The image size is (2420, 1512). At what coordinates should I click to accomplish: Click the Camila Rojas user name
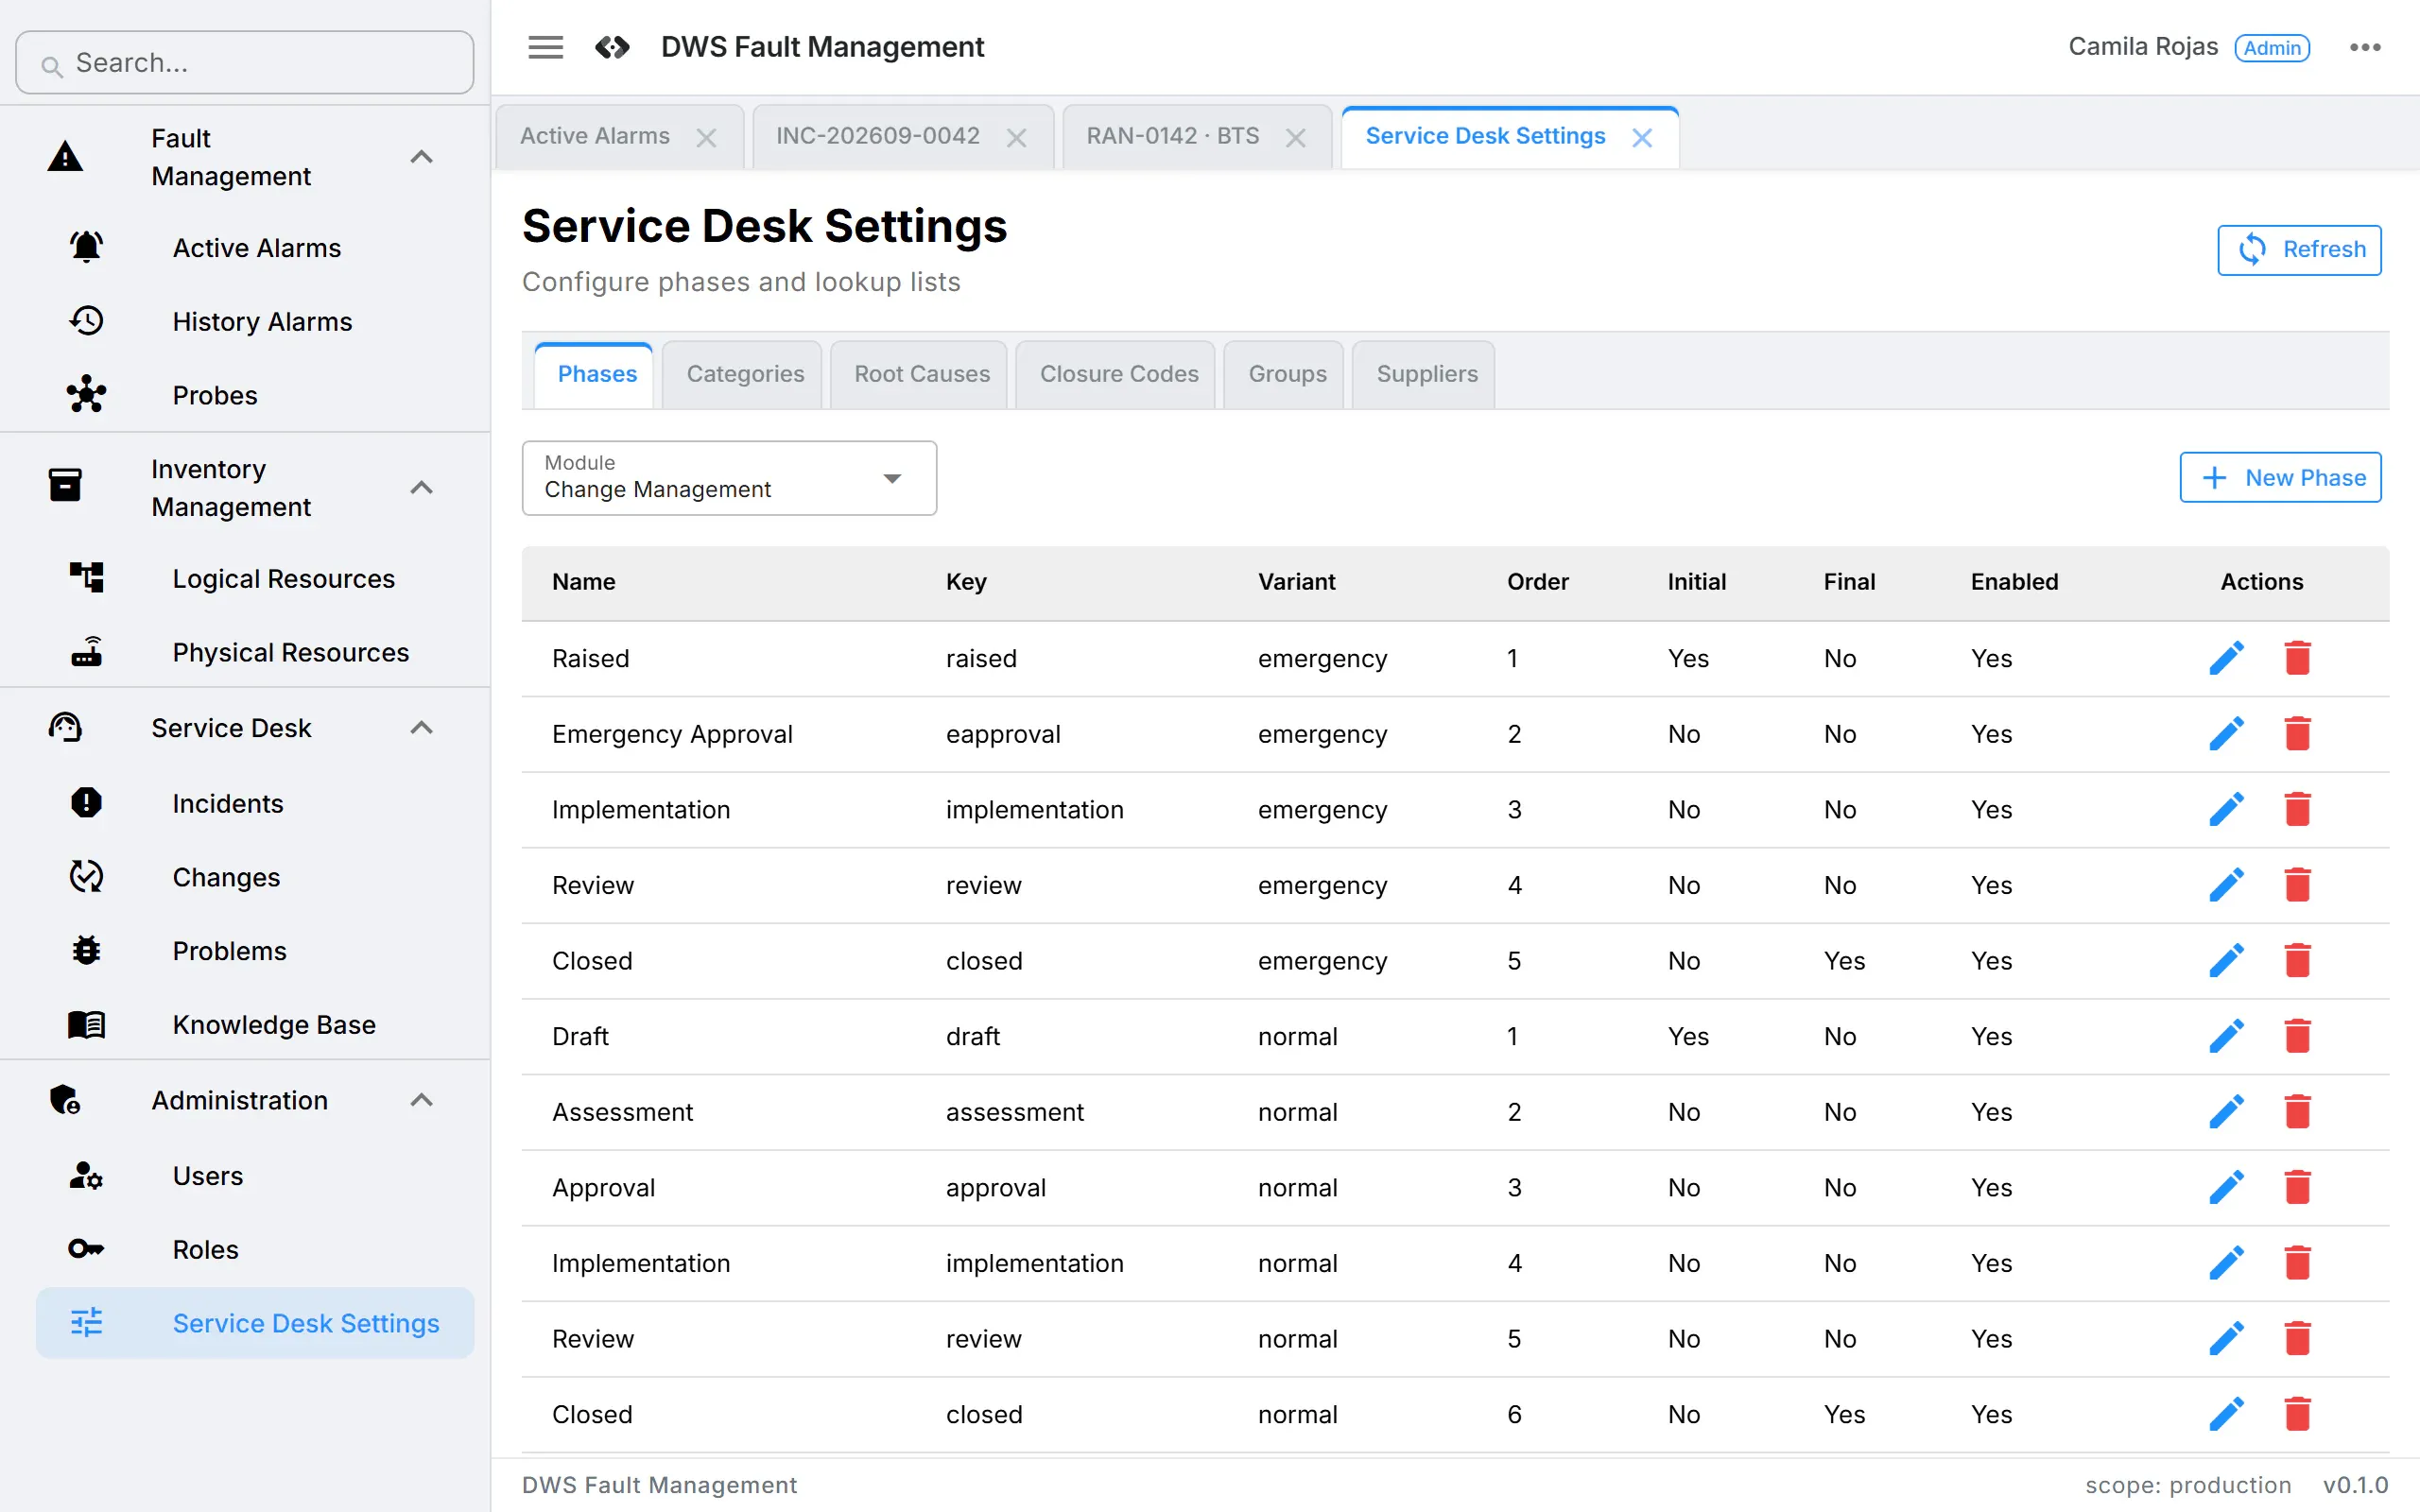(x=2143, y=47)
